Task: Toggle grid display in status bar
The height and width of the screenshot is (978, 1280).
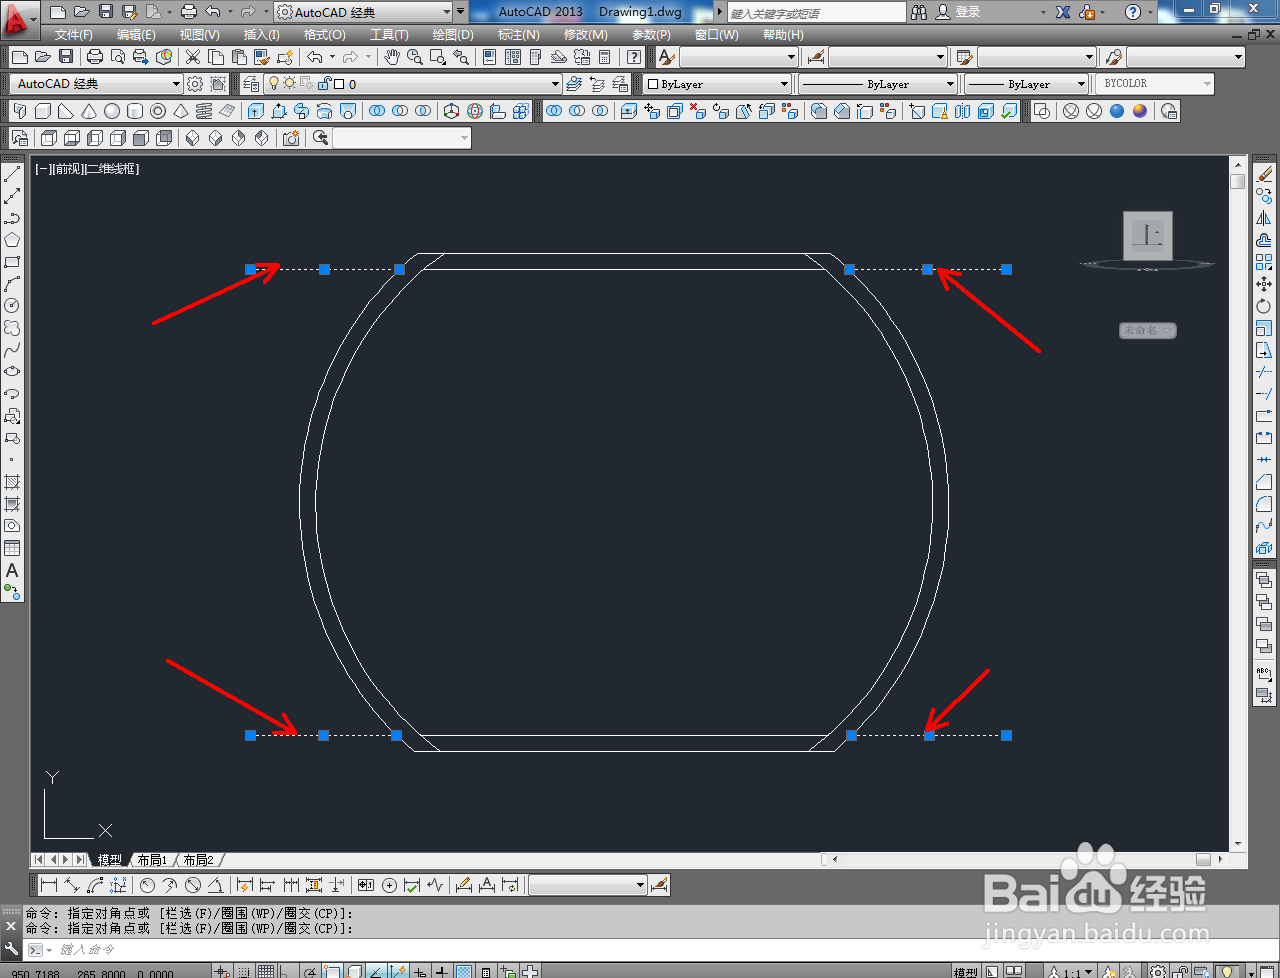Action: 265,971
